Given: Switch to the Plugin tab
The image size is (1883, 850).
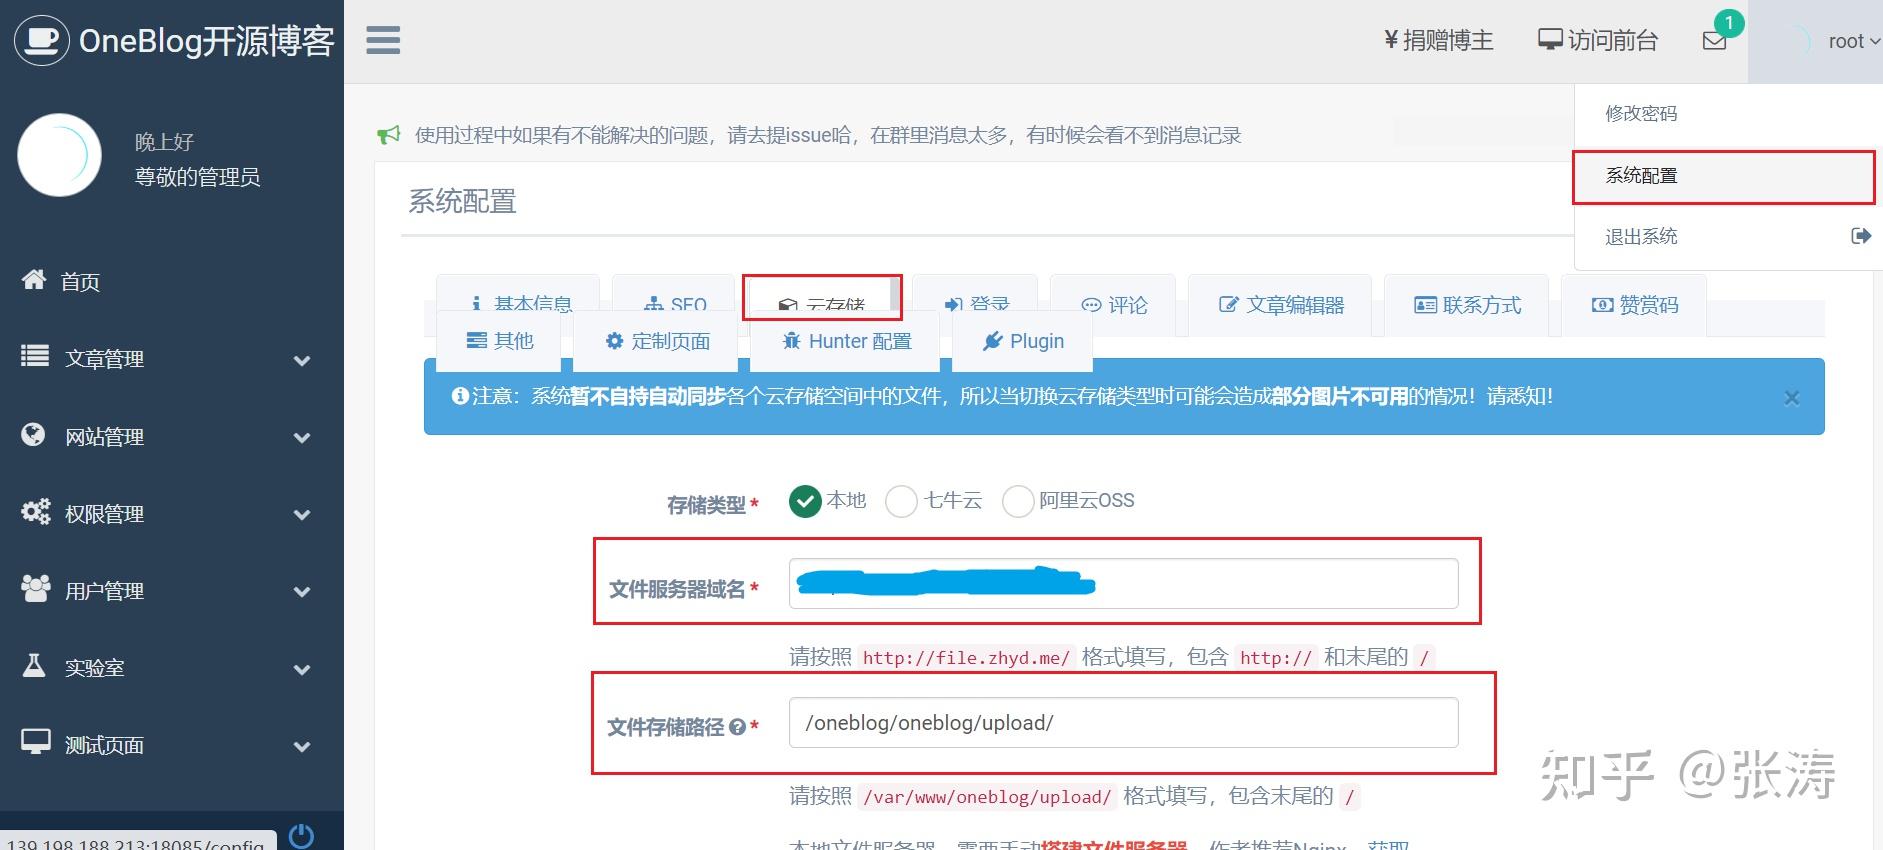Looking at the screenshot, I should coord(1022,341).
